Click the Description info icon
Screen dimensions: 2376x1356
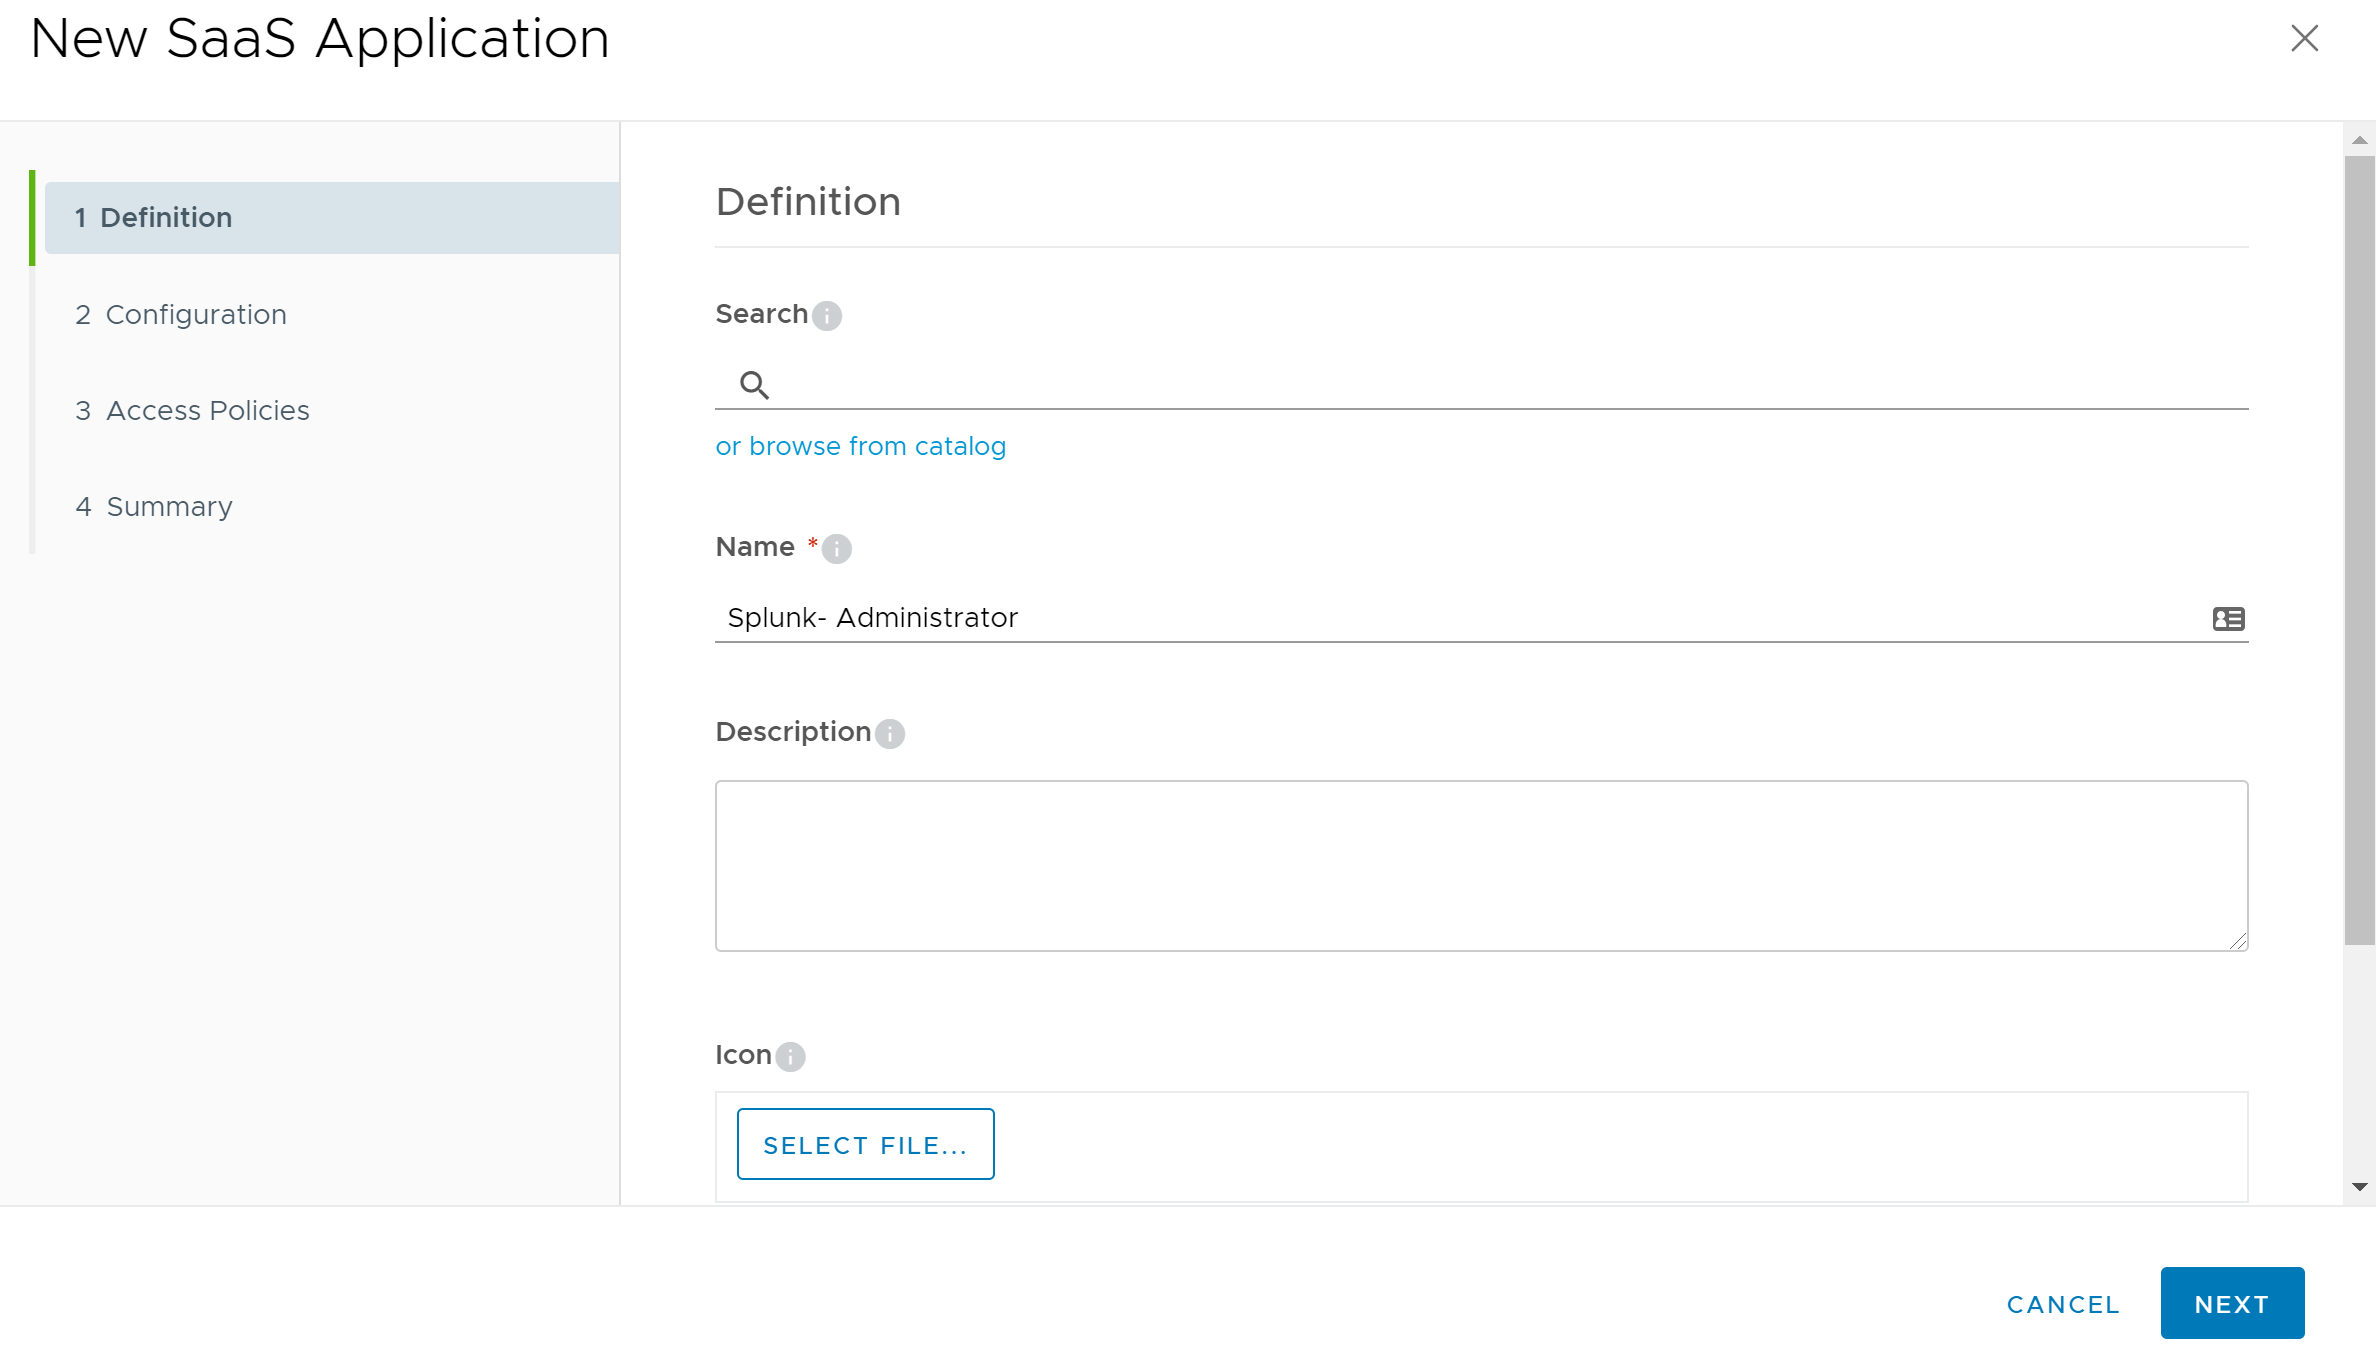pyautogui.click(x=889, y=734)
